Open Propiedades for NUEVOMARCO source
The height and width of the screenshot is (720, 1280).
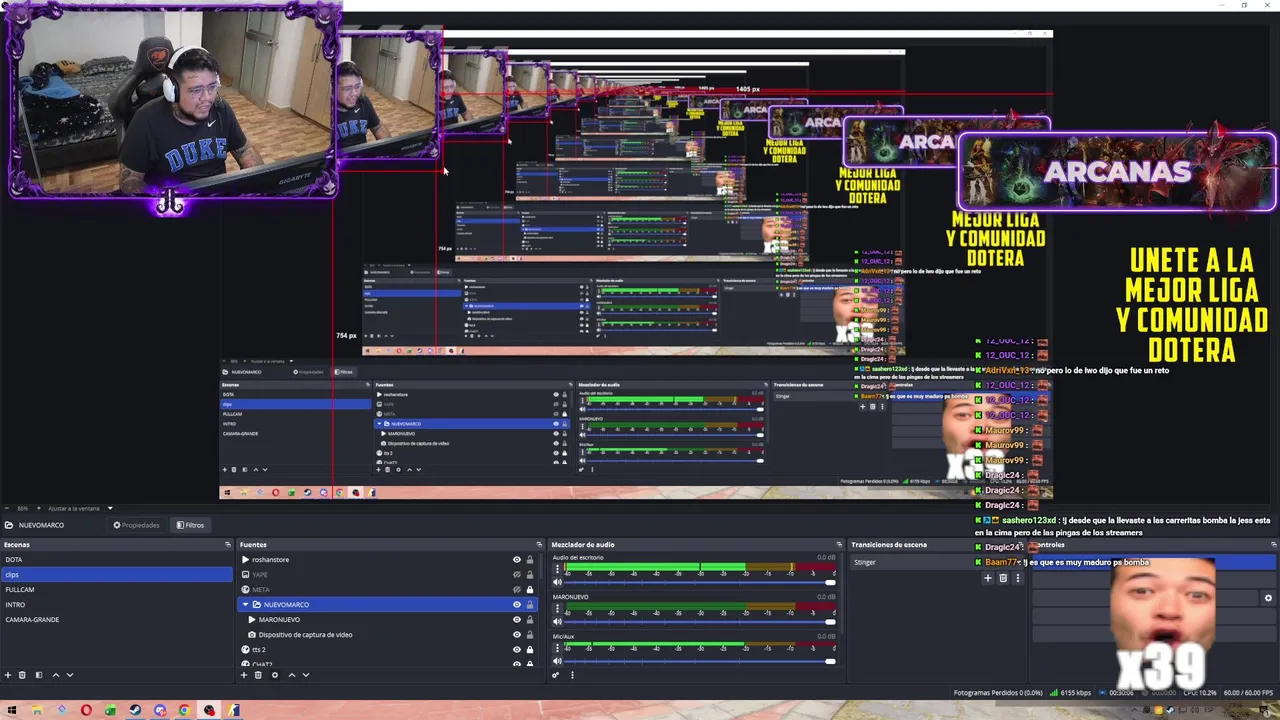pyautogui.click(x=136, y=525)
